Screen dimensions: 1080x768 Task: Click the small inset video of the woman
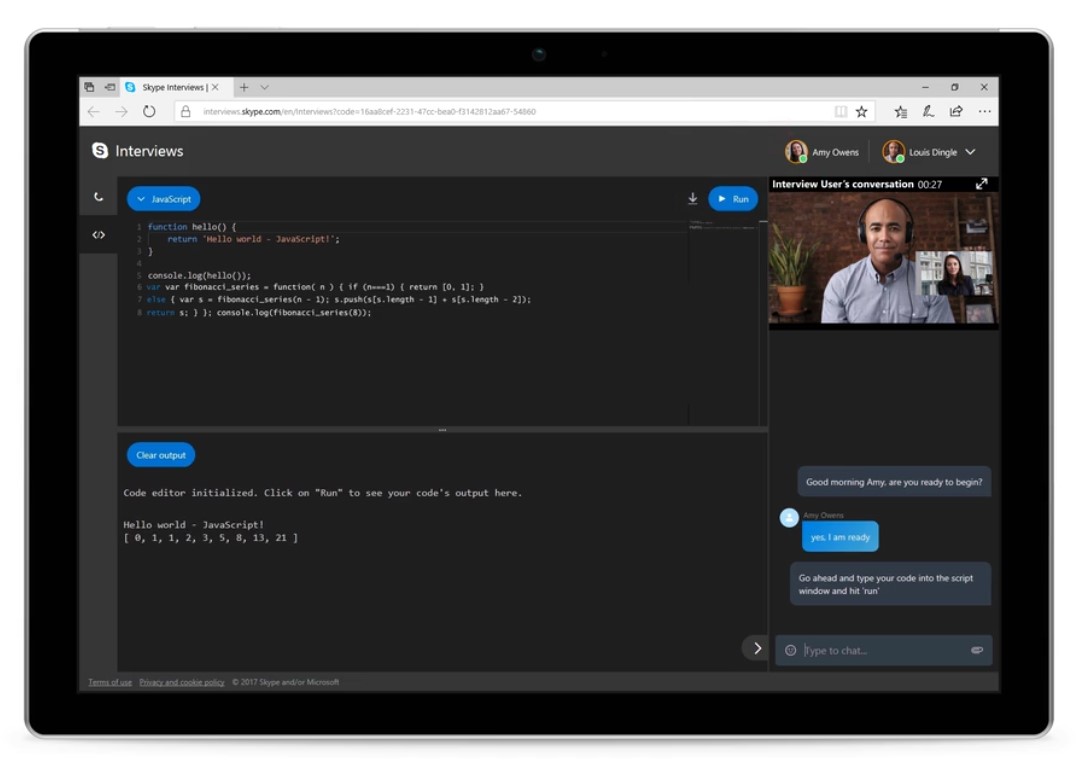pos(955,273)
